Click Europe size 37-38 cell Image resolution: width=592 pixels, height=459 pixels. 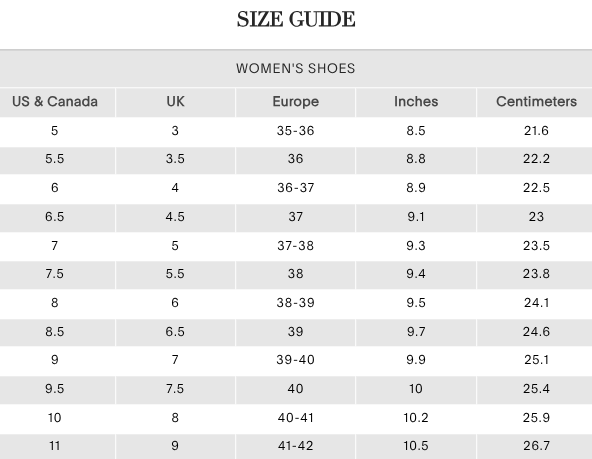click(x=296, y=246)
